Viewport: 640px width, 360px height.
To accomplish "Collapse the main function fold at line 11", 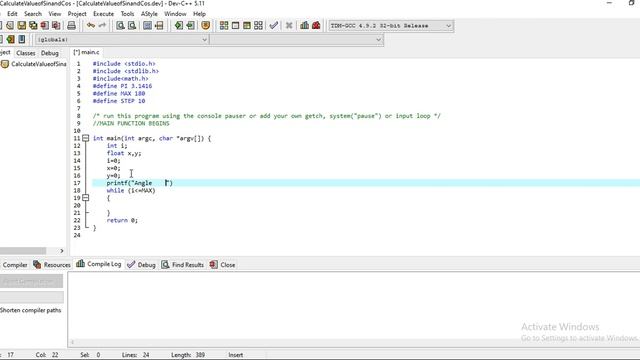I will (x=85, y=138).
